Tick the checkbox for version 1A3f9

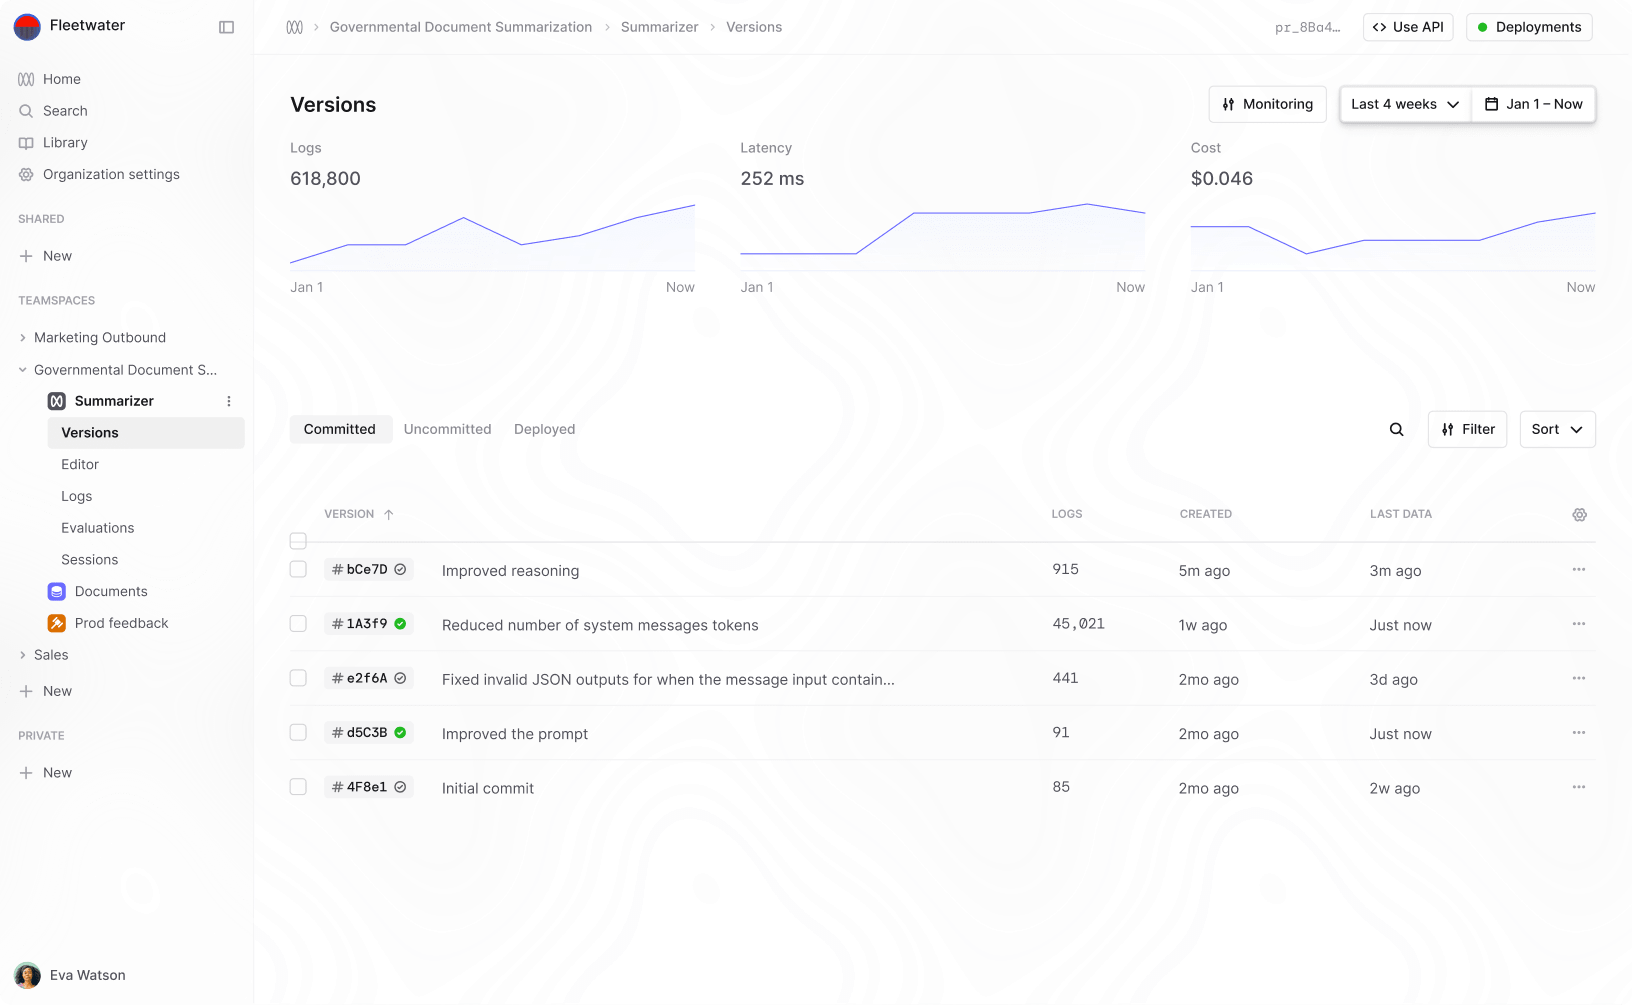point(298,624)
